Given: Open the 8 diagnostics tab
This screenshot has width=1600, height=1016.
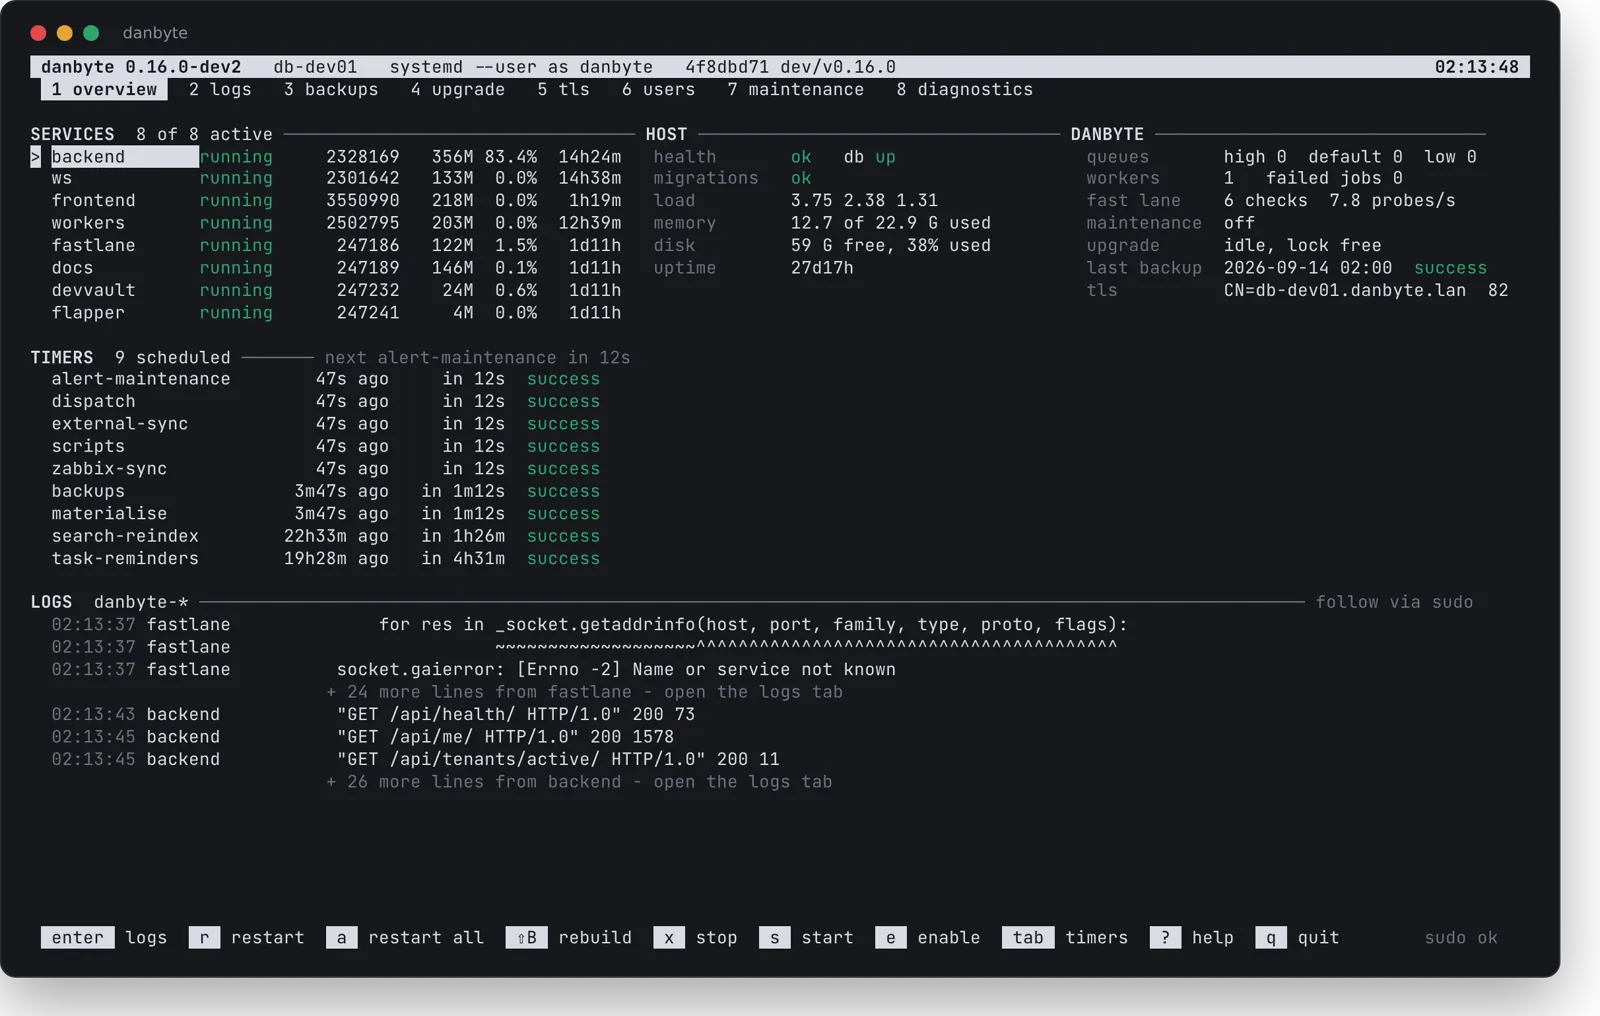Looking at the screenshot, I should coord(965,90).
